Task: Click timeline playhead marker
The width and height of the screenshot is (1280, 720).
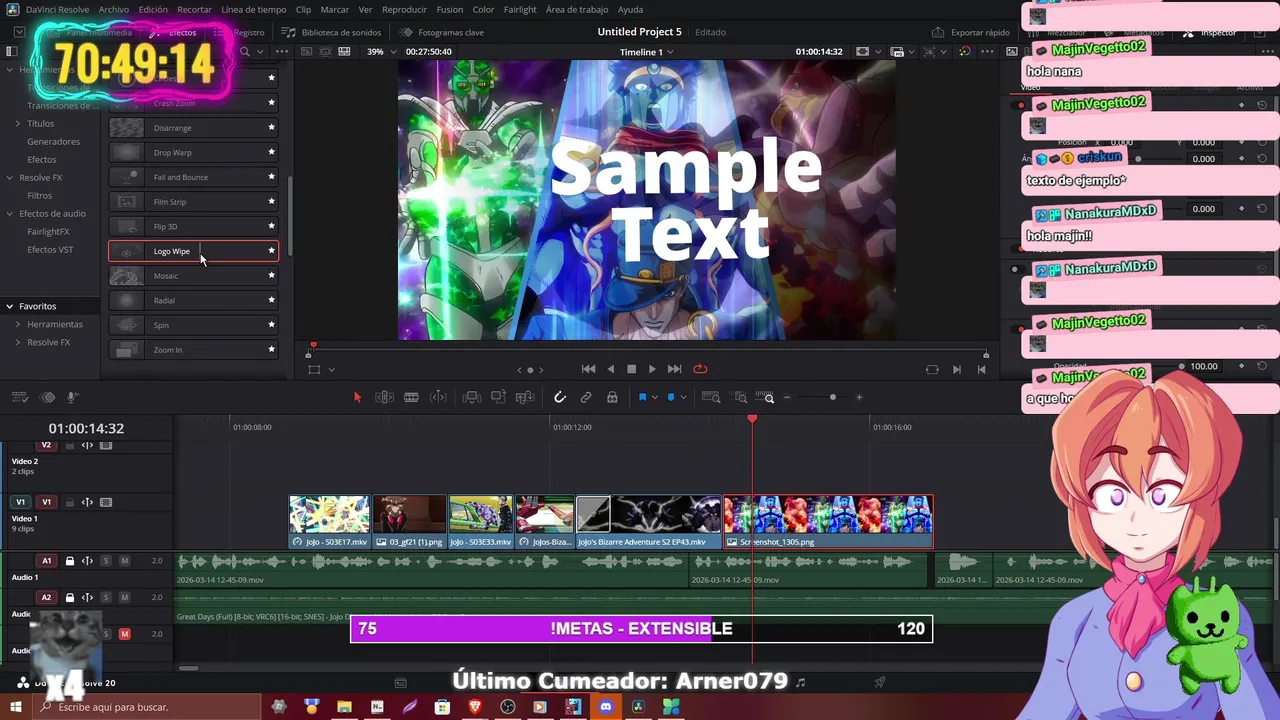Action: pyautogui.click(x=752, y=420)
